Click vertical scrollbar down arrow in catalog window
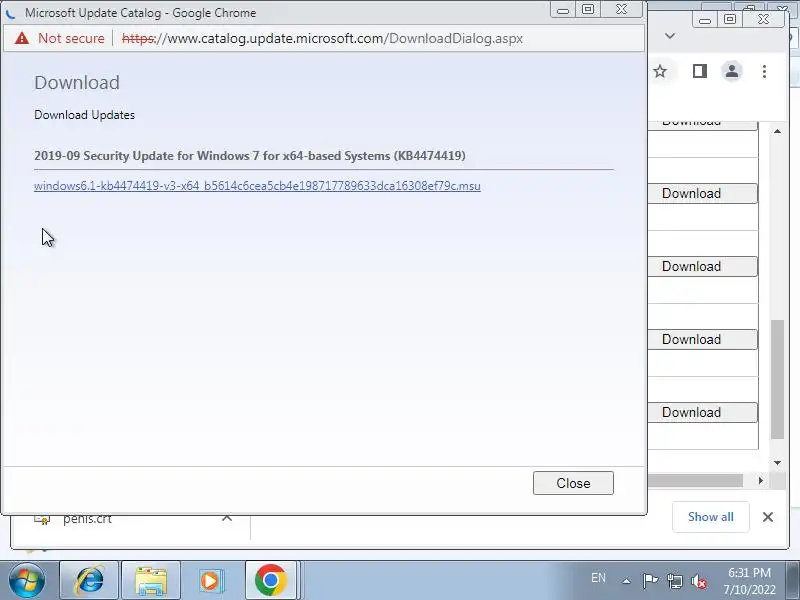Viewport: 800px width, 600px height. click(x=777, y=463)
